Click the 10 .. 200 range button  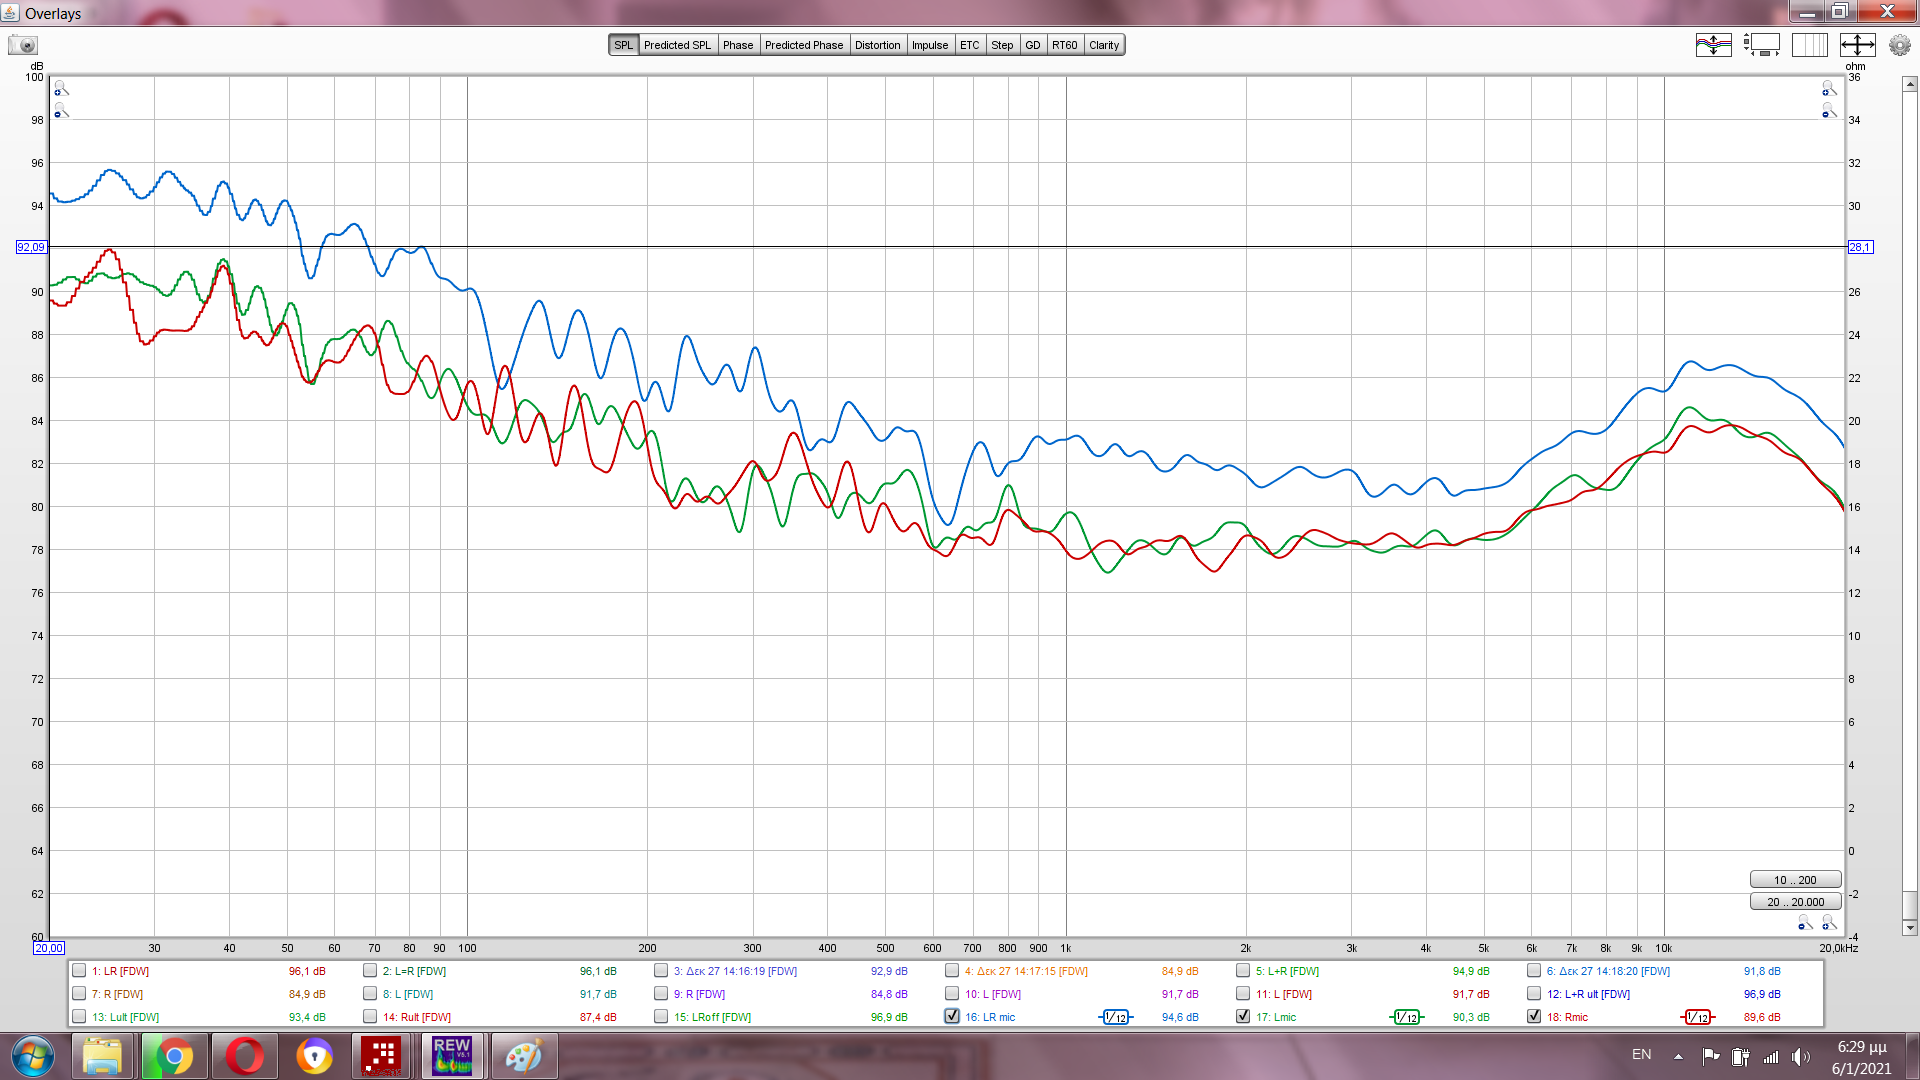1795,880
